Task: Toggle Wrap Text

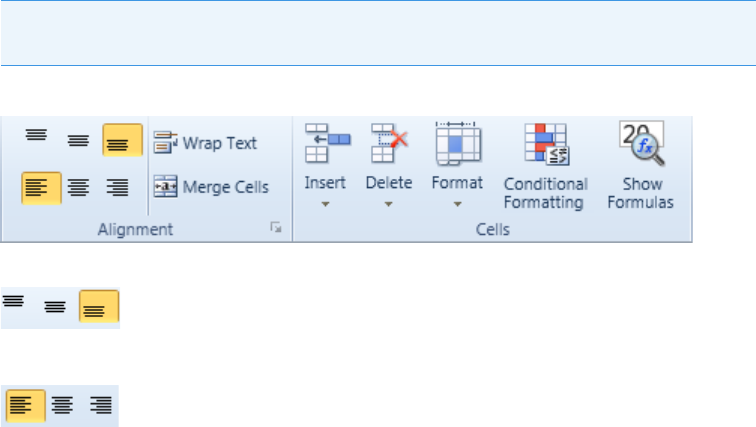Action: click(x=205, y=143)
